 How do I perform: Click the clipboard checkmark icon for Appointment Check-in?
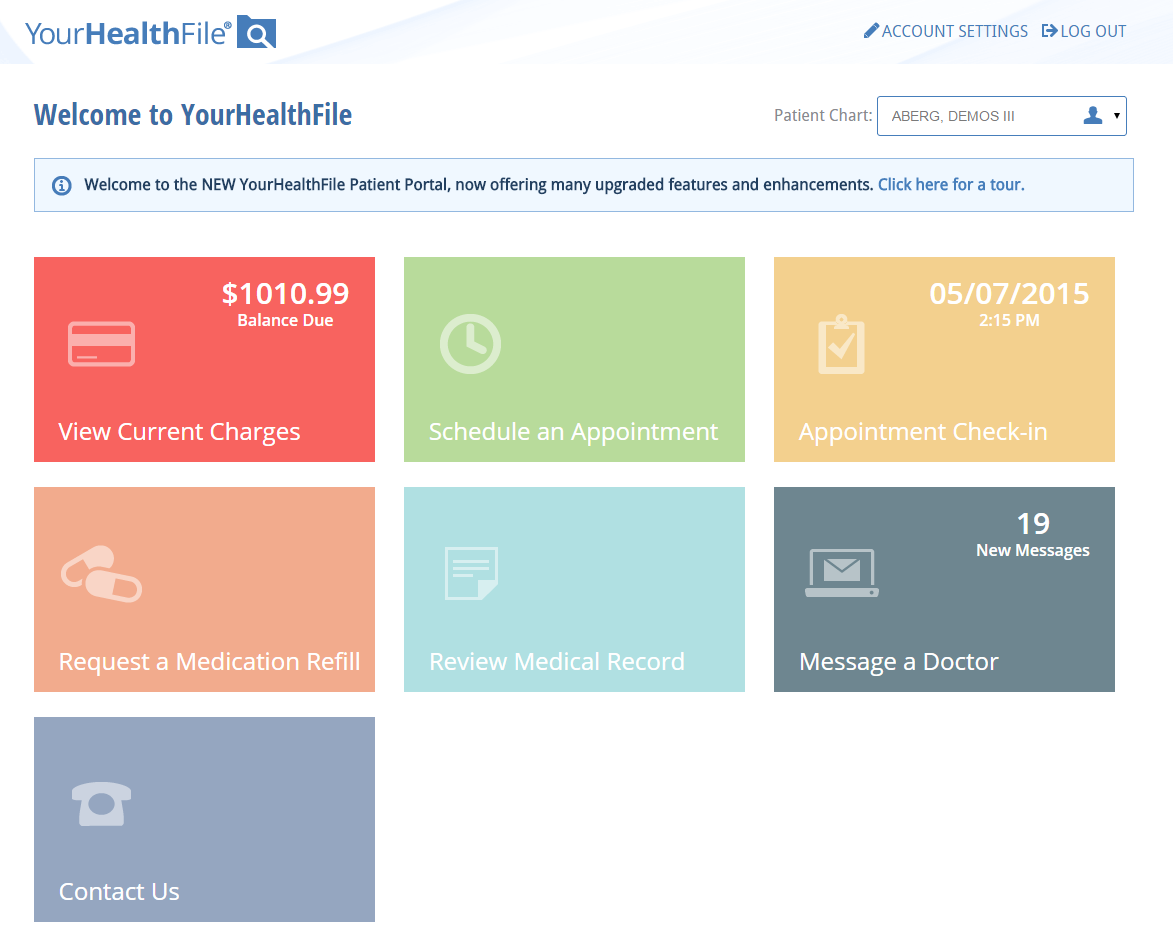(x=841, y=344)
